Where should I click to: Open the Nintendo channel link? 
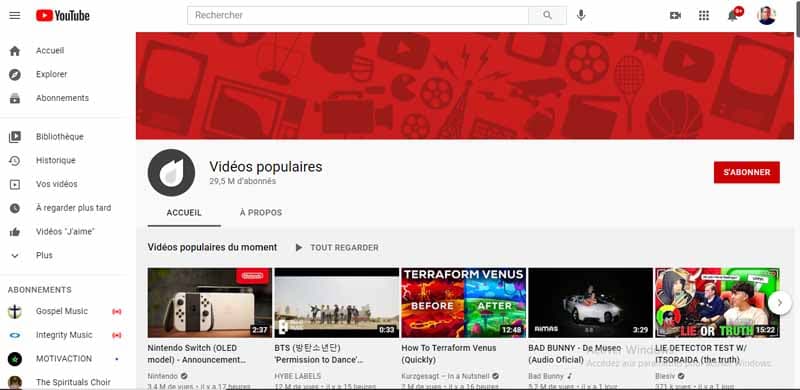pyautogui.click(x=163, y=376)
